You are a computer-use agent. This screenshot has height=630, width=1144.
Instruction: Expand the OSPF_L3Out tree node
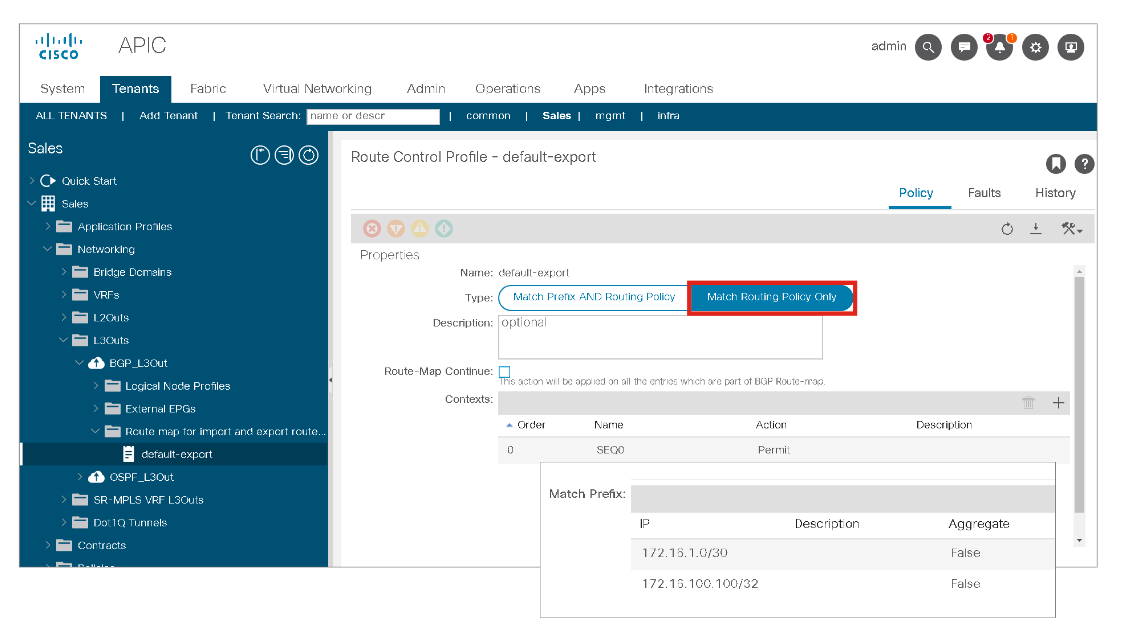coord(80,477)
